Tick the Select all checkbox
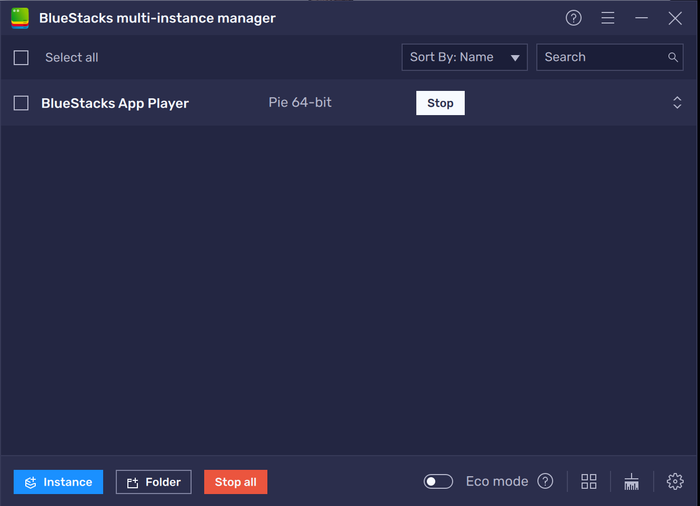Image resolution: width=700 pixels, height=506 pixels. coord(21,58)
